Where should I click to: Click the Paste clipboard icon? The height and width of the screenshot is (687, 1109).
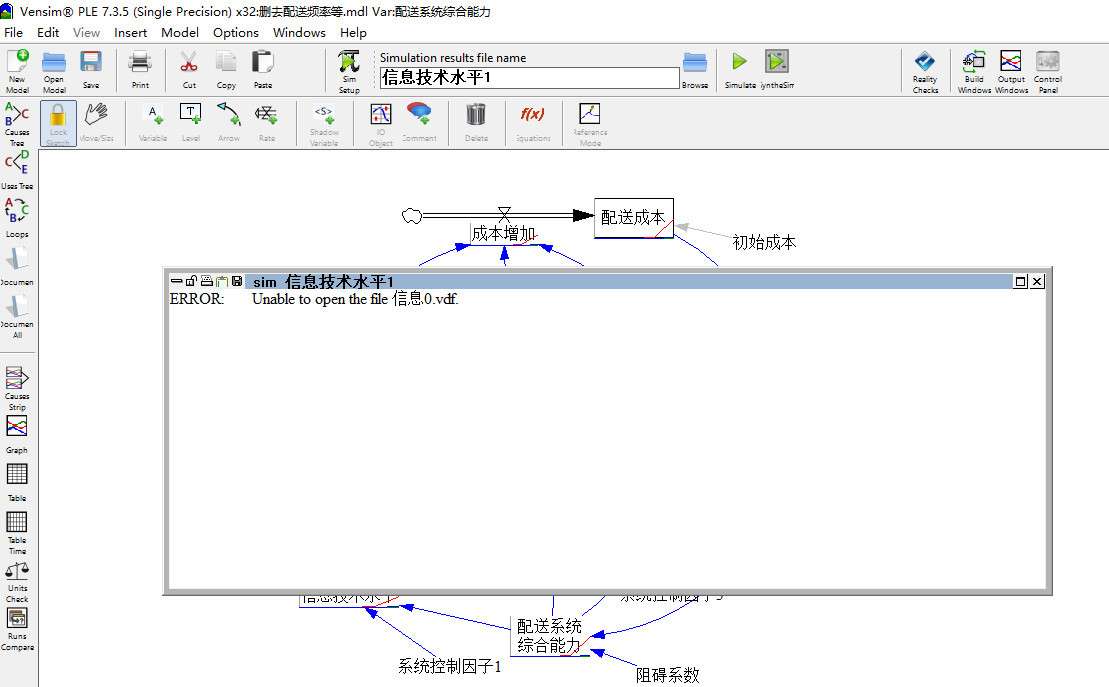pos(262,69)
